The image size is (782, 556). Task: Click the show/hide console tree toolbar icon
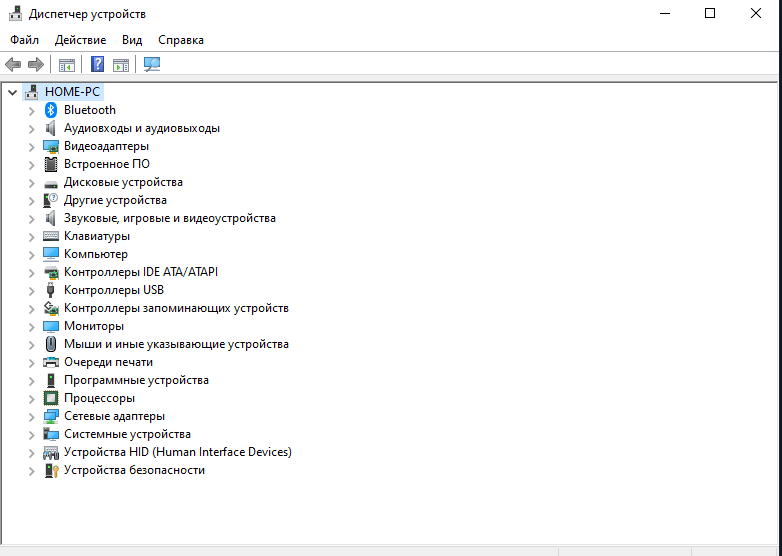67,64
